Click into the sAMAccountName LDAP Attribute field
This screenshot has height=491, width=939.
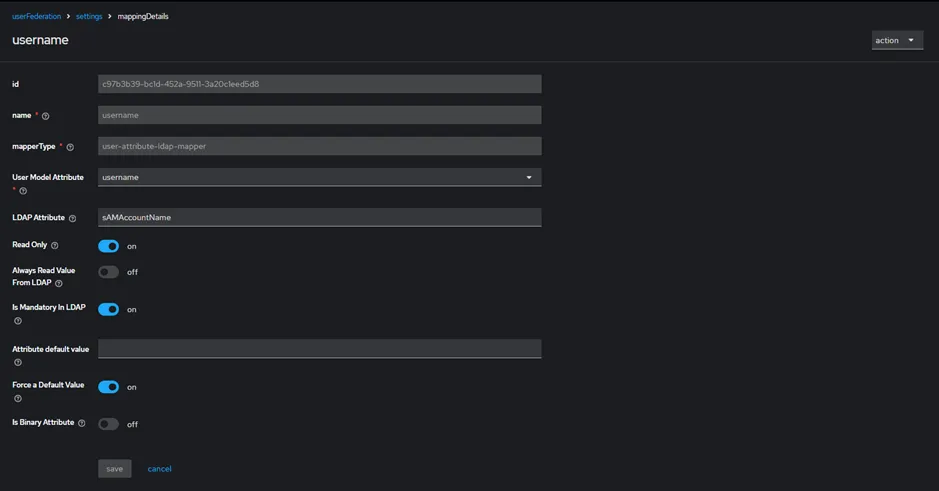tap(320, 217)
